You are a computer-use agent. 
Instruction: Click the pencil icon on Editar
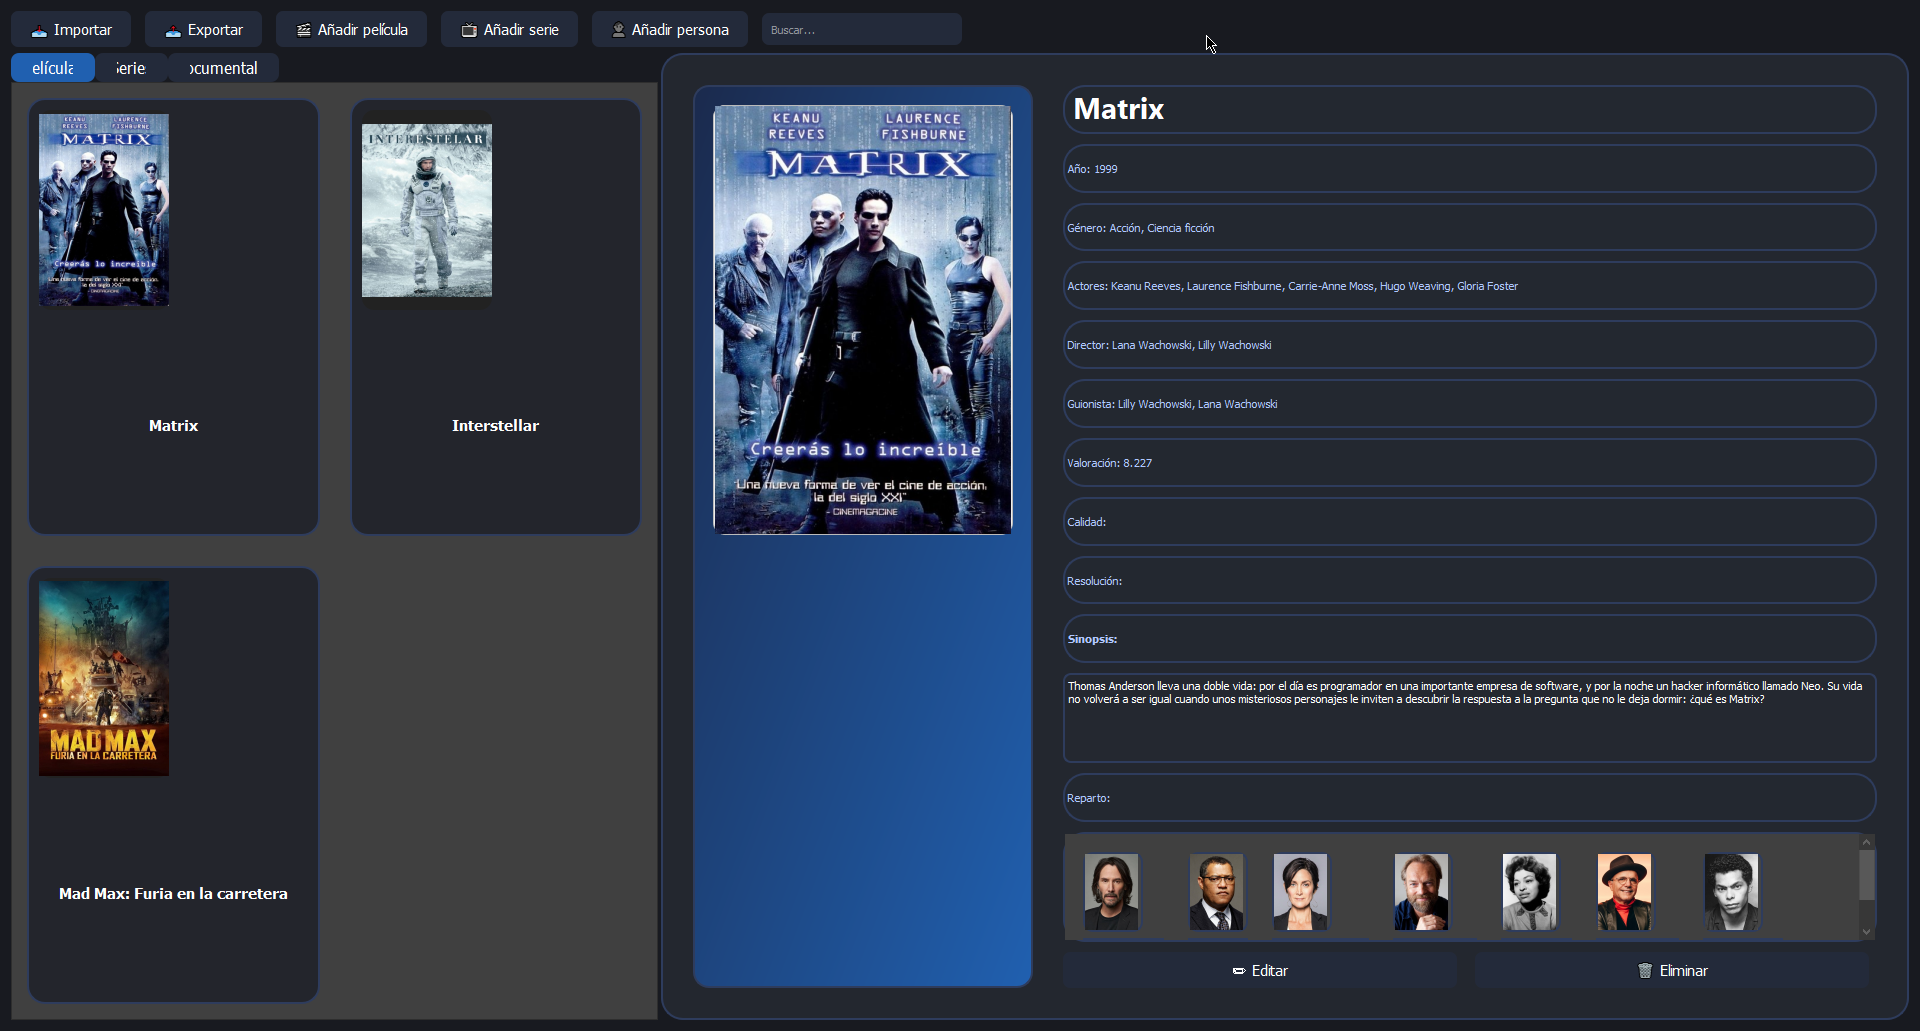point(1239,971)
